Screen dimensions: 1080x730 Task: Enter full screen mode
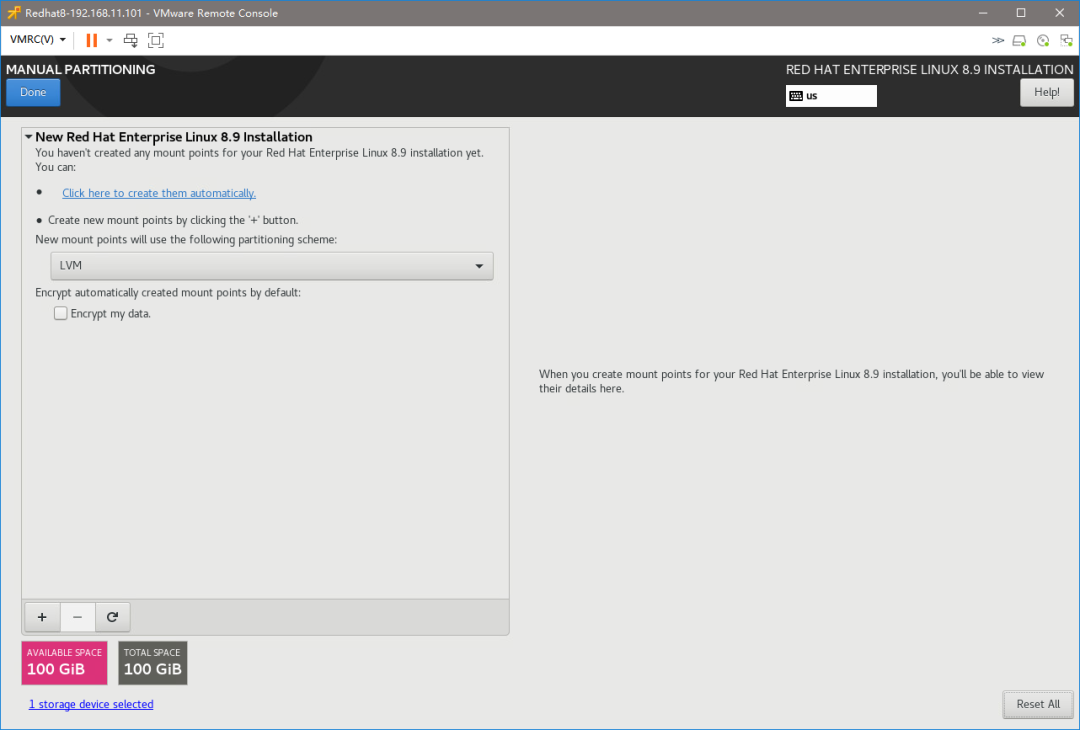point(156,40)
